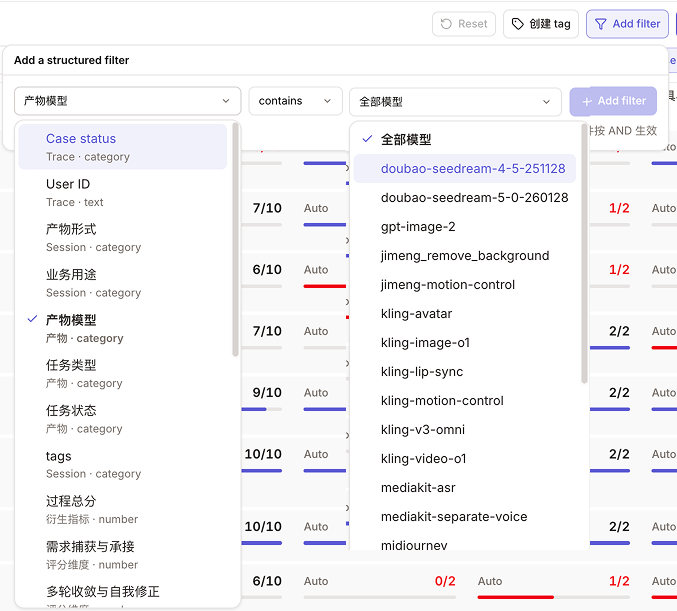Click the 创建 tag button
Viewport: 677px width, 611px height.
541,24
